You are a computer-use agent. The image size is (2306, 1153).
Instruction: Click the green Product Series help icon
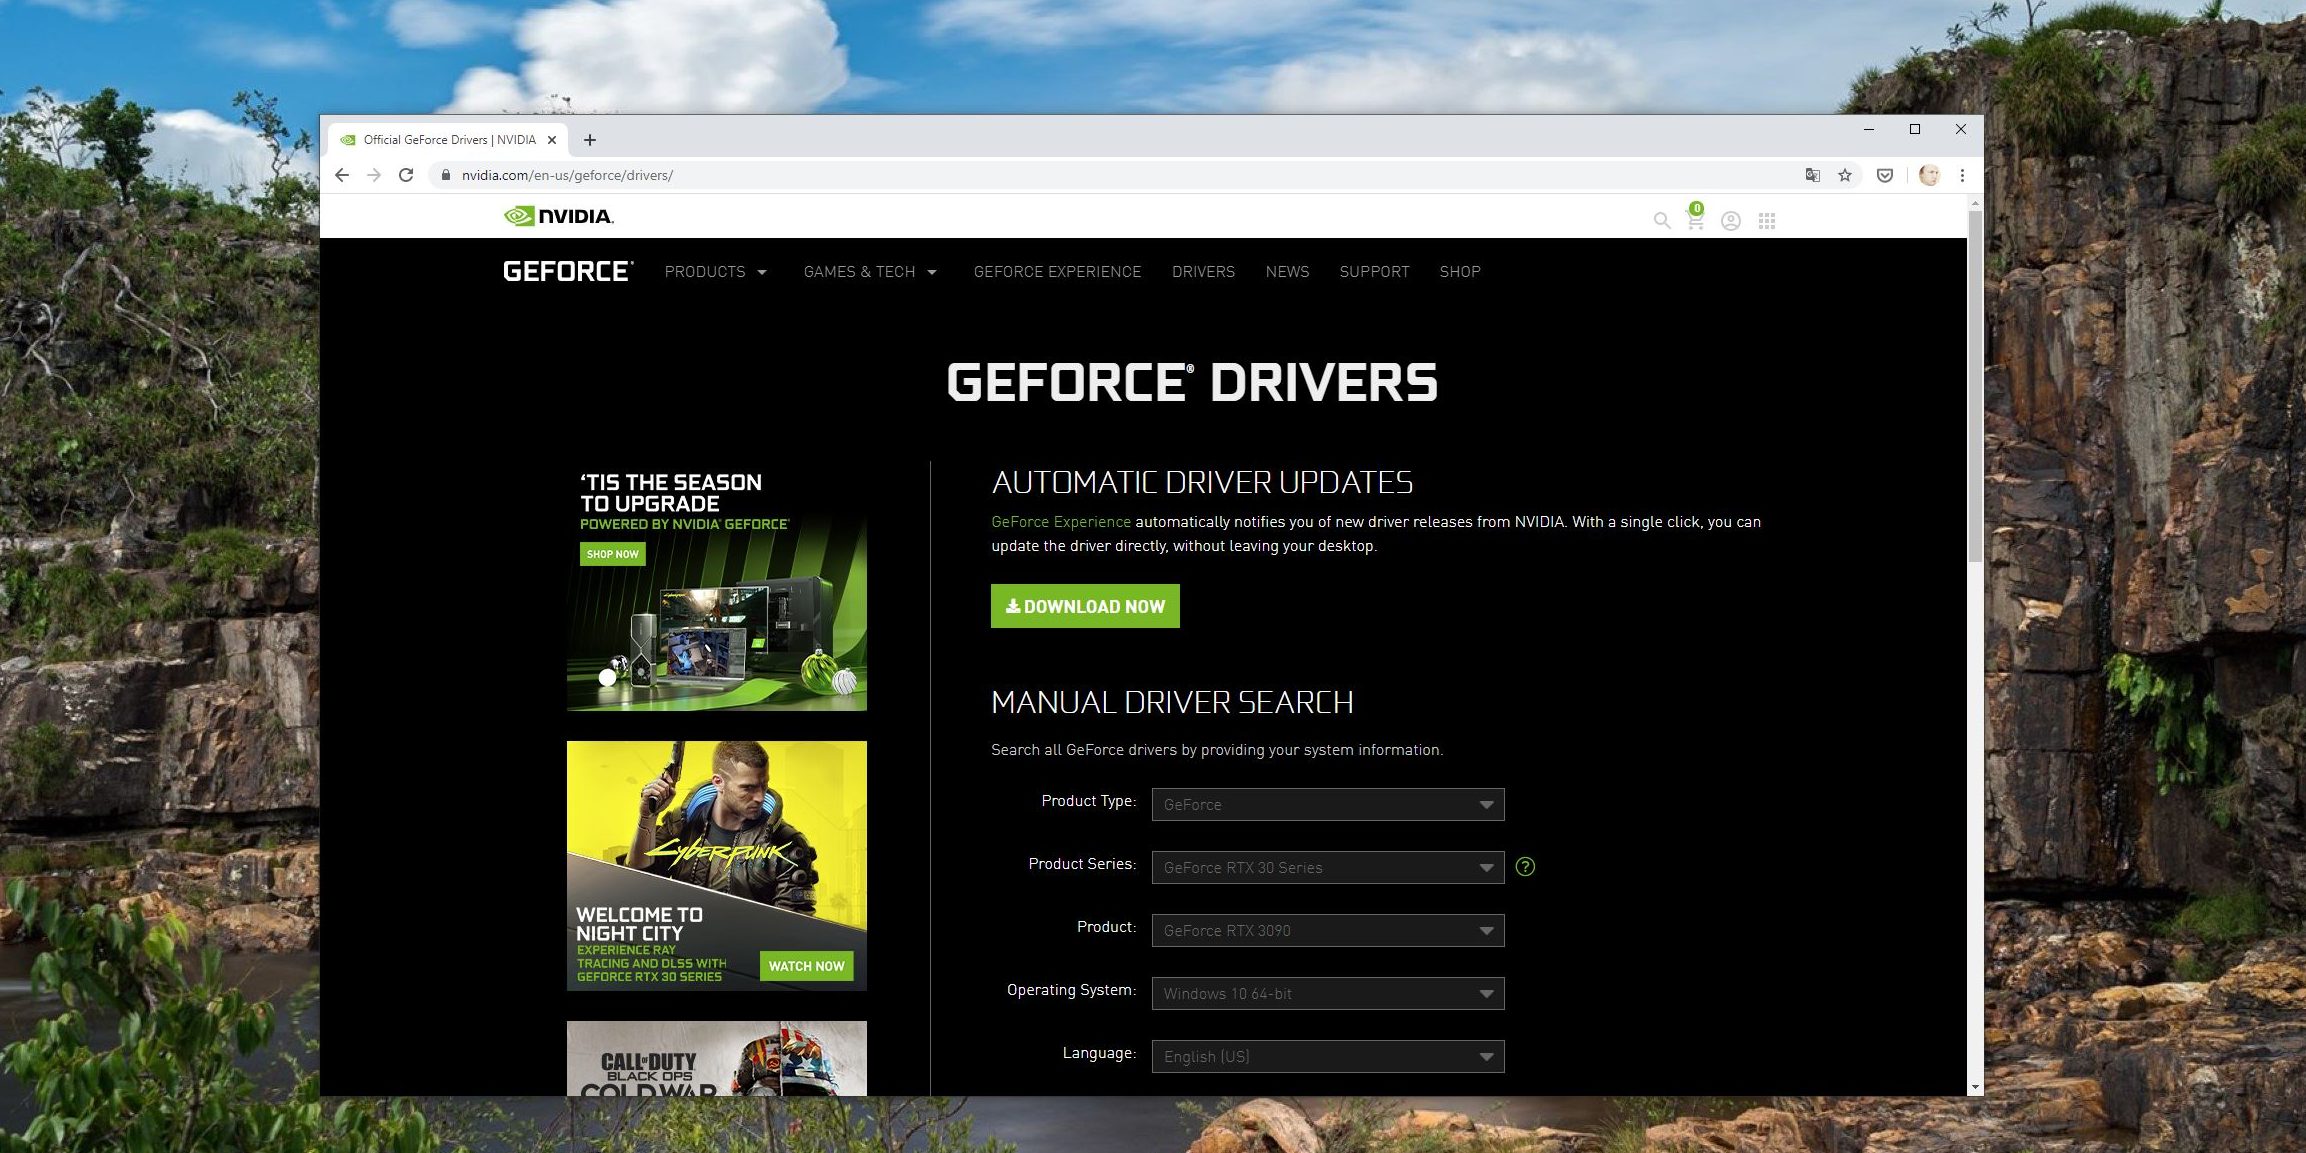1525,867
